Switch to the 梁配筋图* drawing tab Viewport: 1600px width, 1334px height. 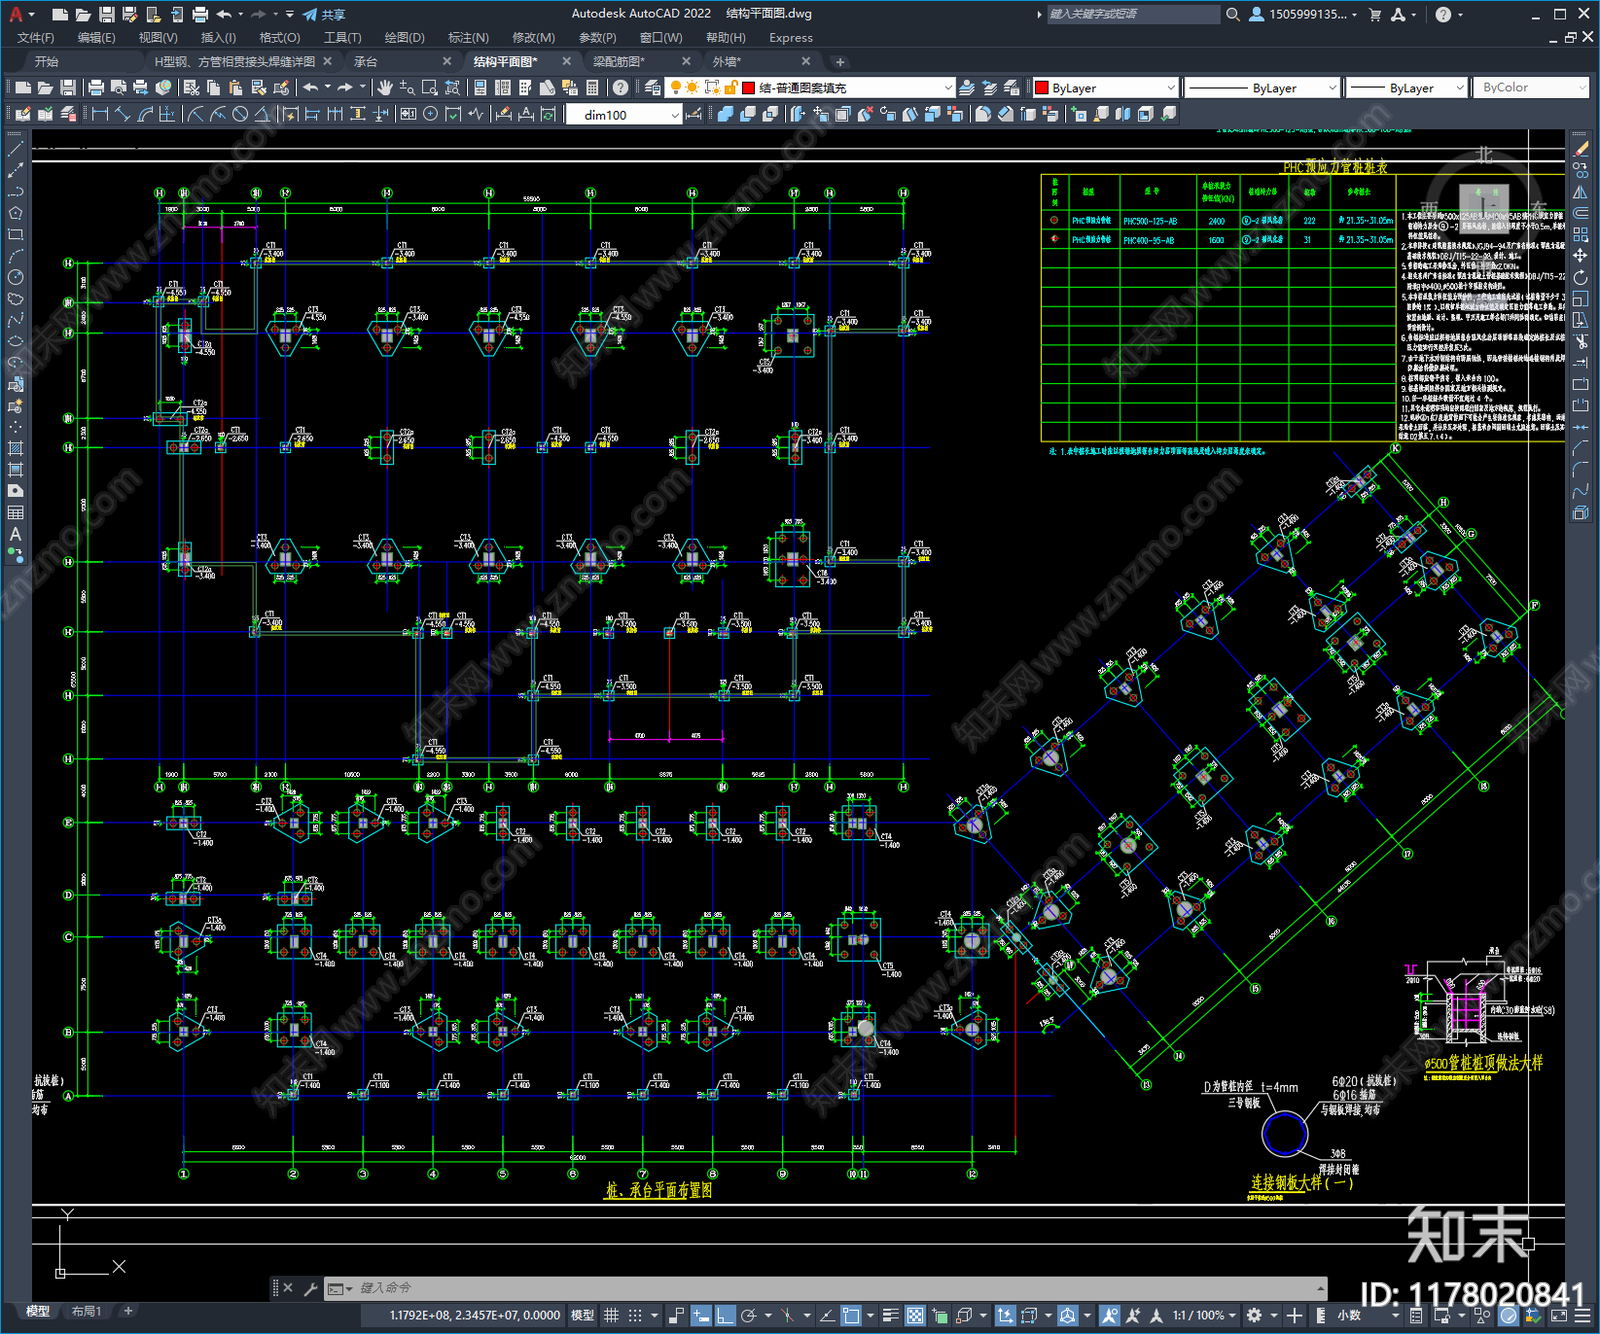[620, 61]
